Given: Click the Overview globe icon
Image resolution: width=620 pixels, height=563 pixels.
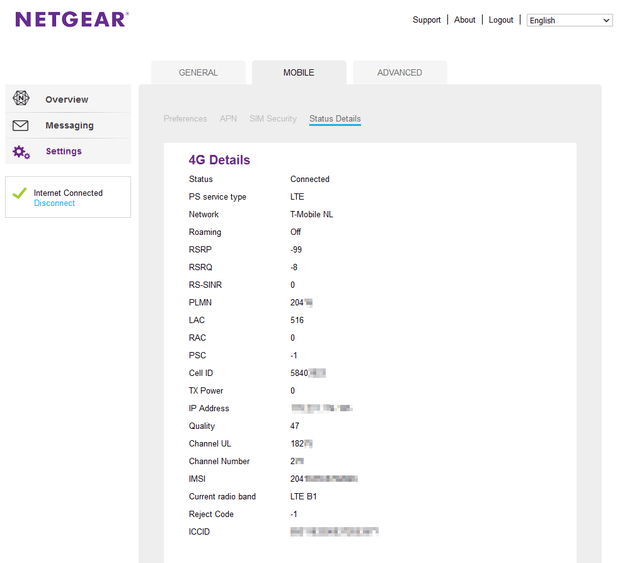Looking at the screenshot, I should [21, 98].
